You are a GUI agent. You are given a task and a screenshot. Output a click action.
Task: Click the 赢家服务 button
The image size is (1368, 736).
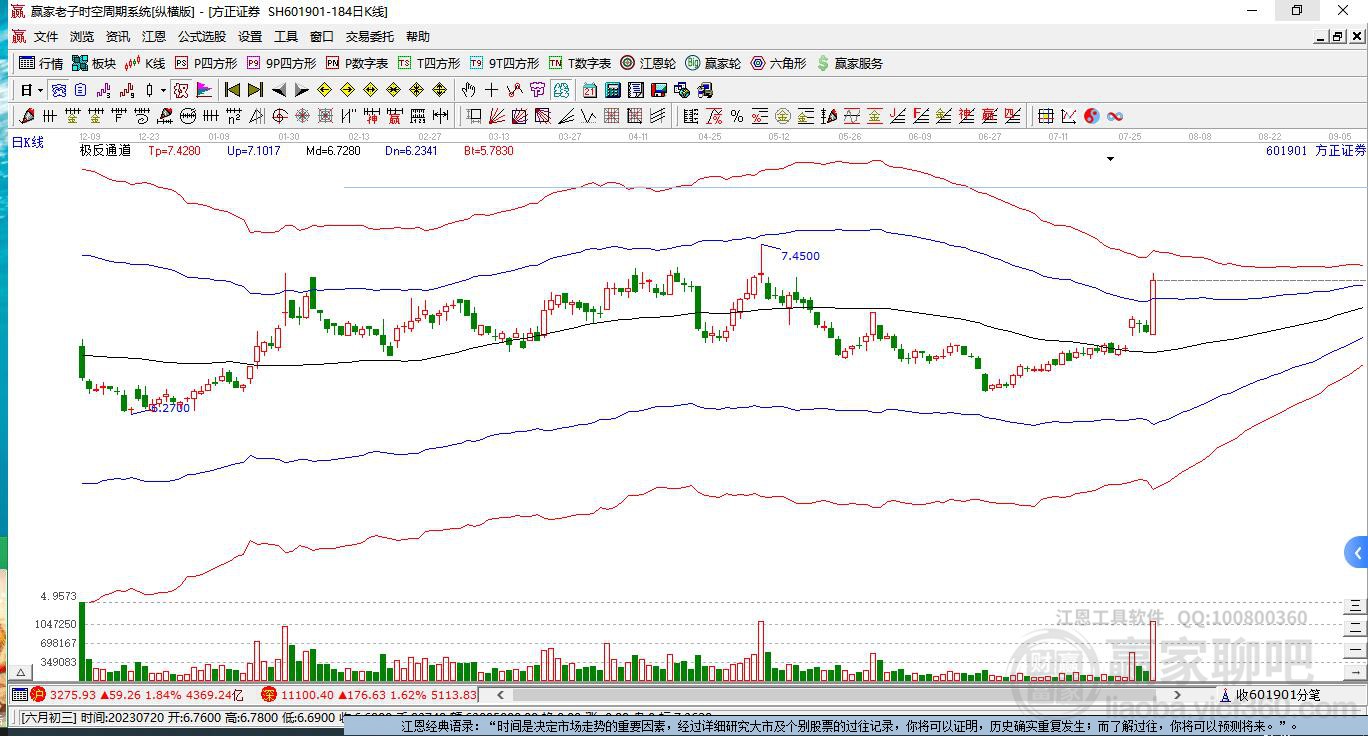850,63
